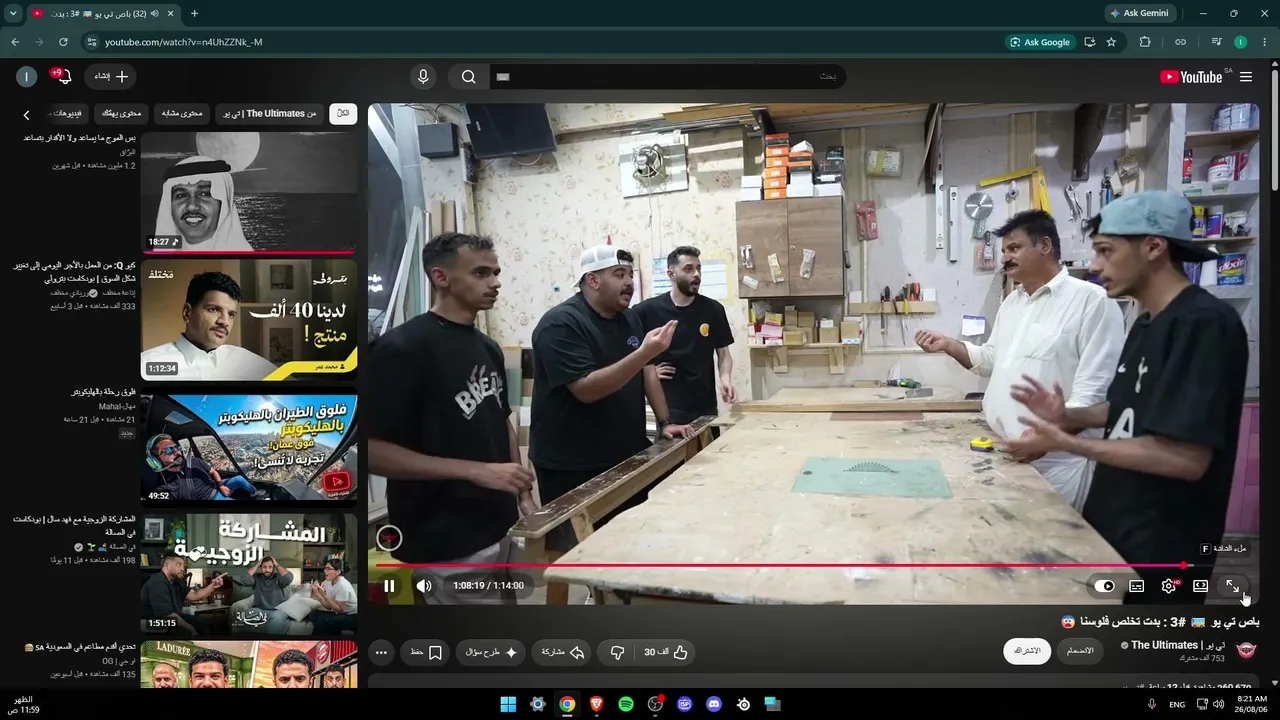The height and width of the screenshot is (720, 1280).
Task: Open the إنشاء create menu
Action: pos(110,77)
